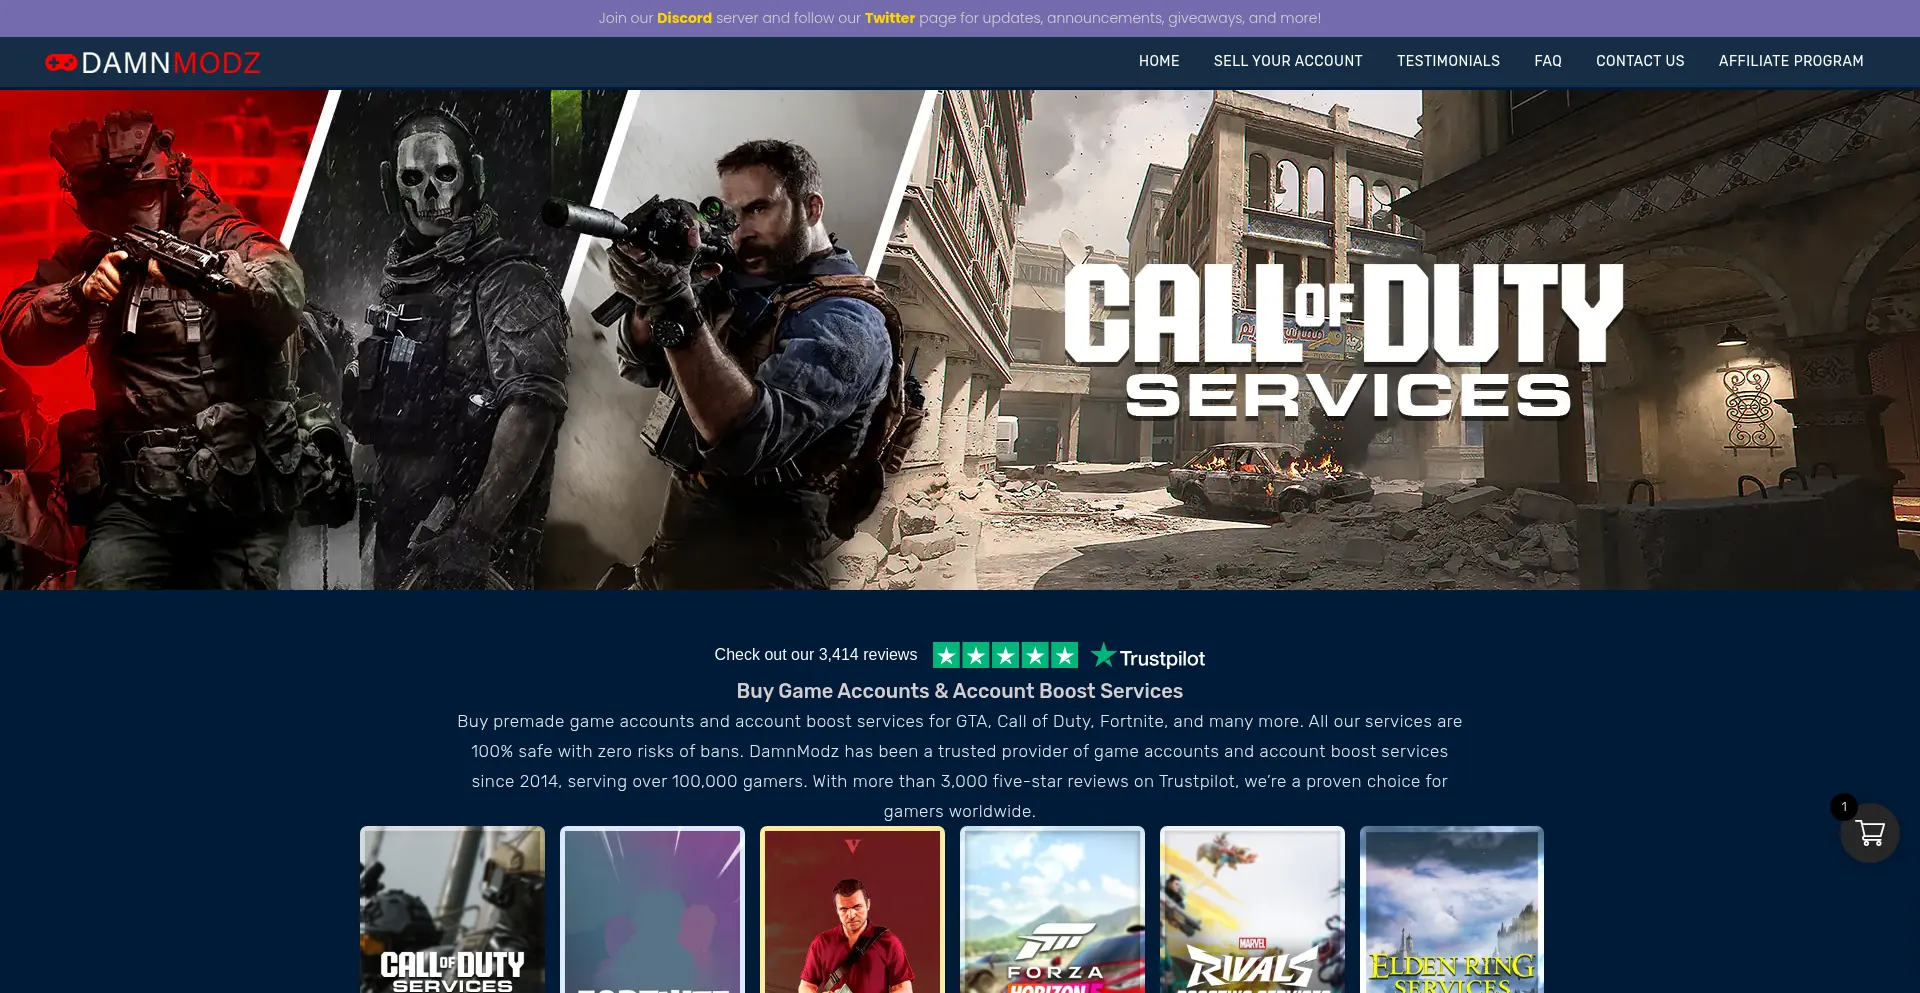Click the 'Check out our 3,414 reviews' text
This screenshot has height=993, width=1920.
tap(815, 655)
